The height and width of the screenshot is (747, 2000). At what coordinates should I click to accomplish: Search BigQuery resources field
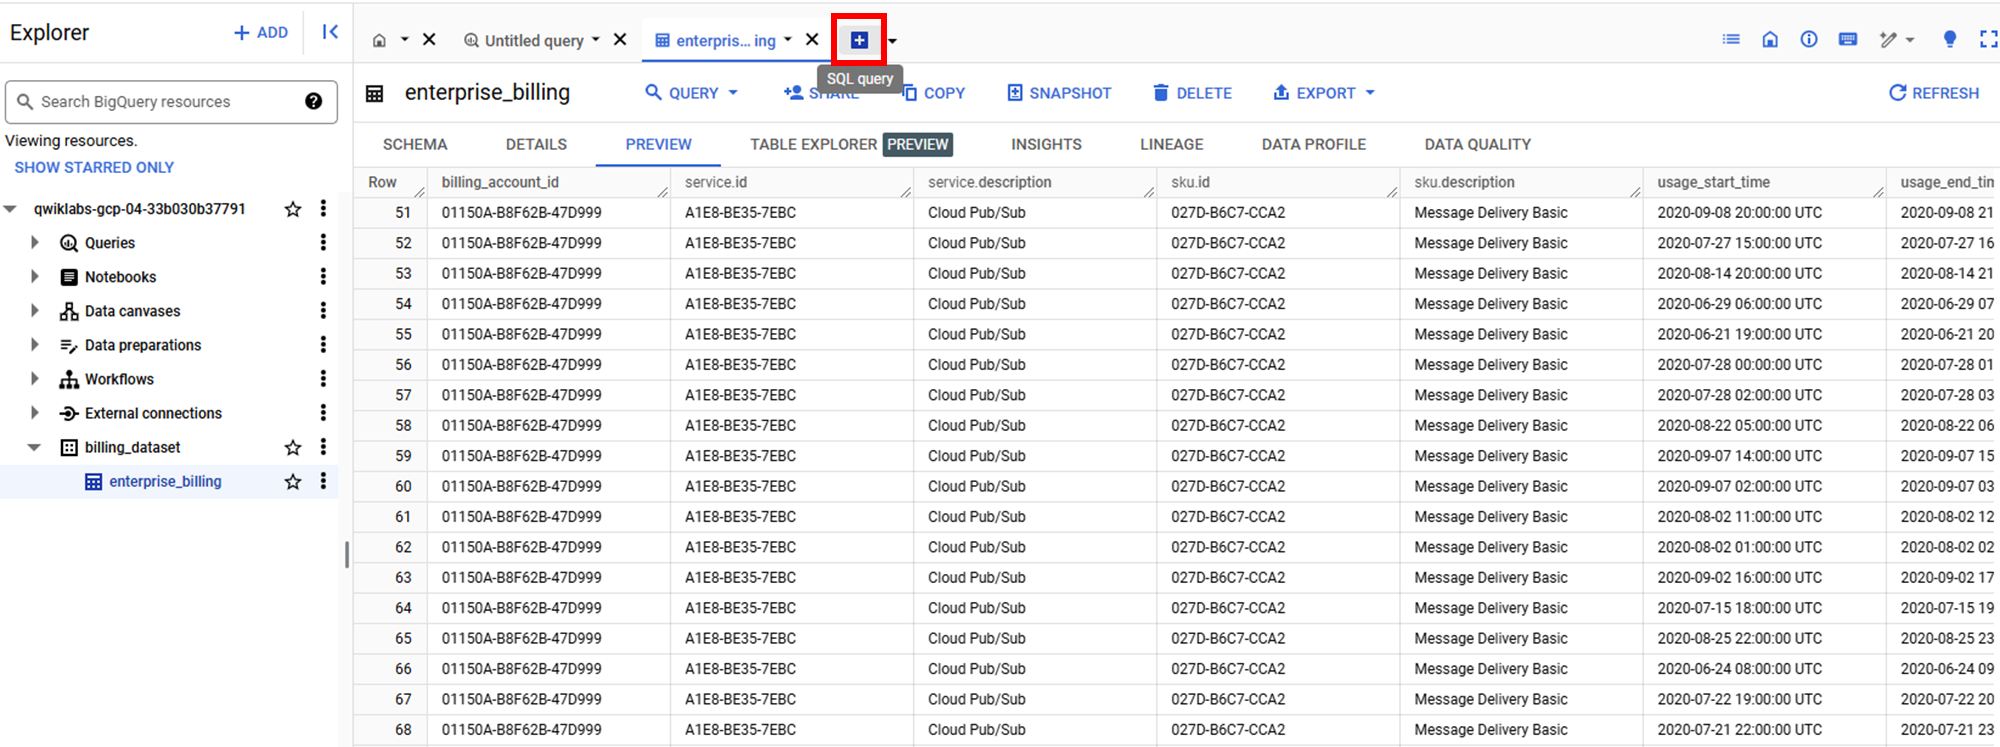171,102
